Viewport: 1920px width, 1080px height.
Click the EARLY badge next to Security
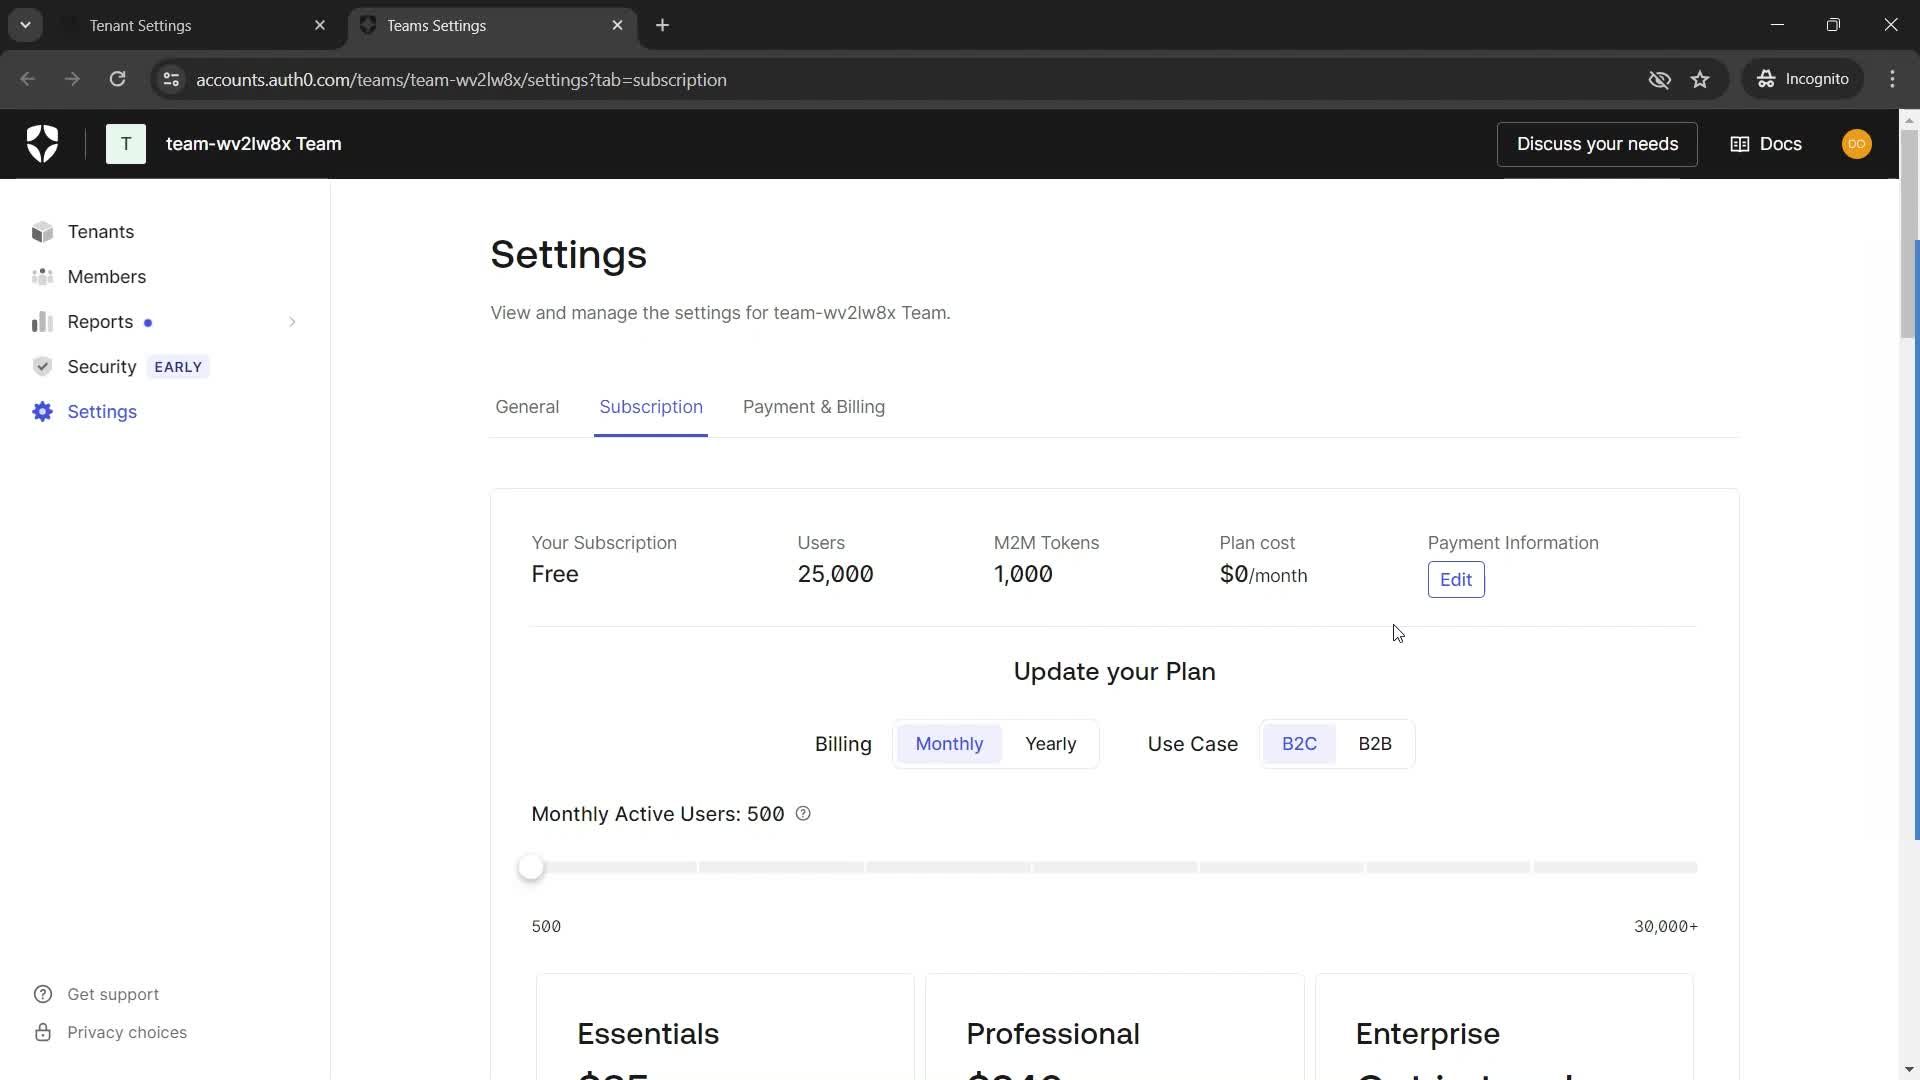pyautogui.click(x=178, y=367)
